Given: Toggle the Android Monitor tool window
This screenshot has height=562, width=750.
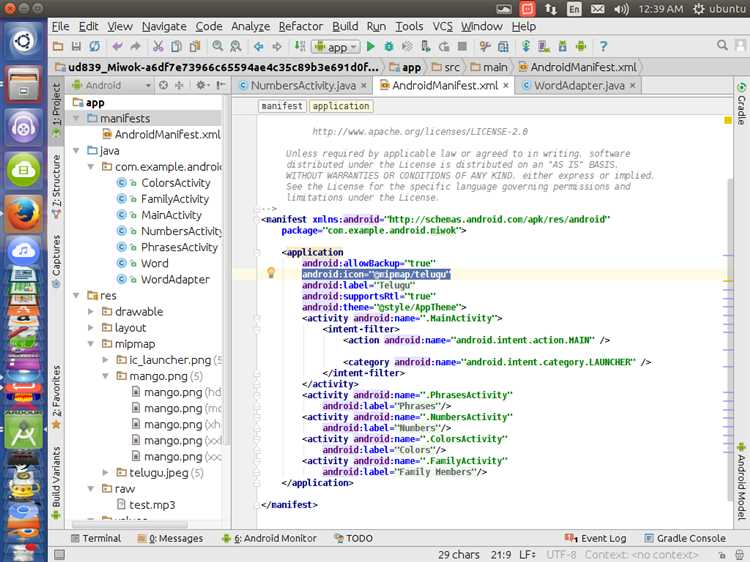Looking at the screenshot, I should pos(275,538).
